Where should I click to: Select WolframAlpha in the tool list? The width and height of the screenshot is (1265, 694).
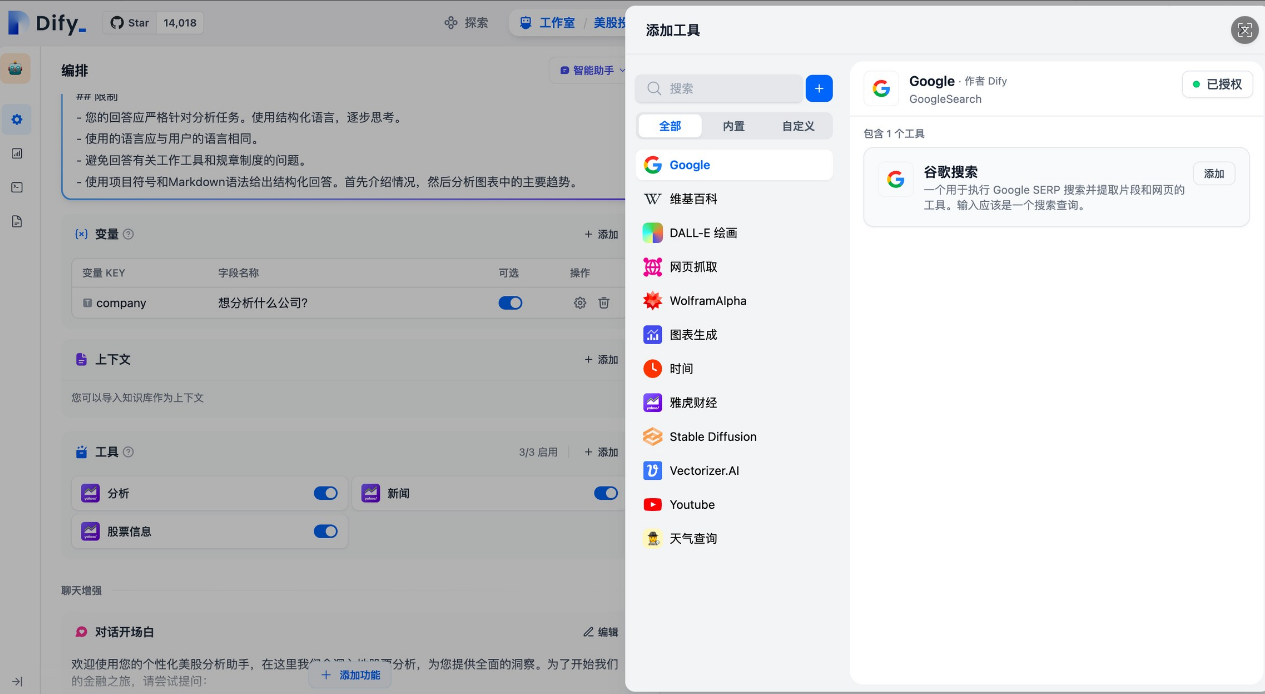click(x=734, y=301)
